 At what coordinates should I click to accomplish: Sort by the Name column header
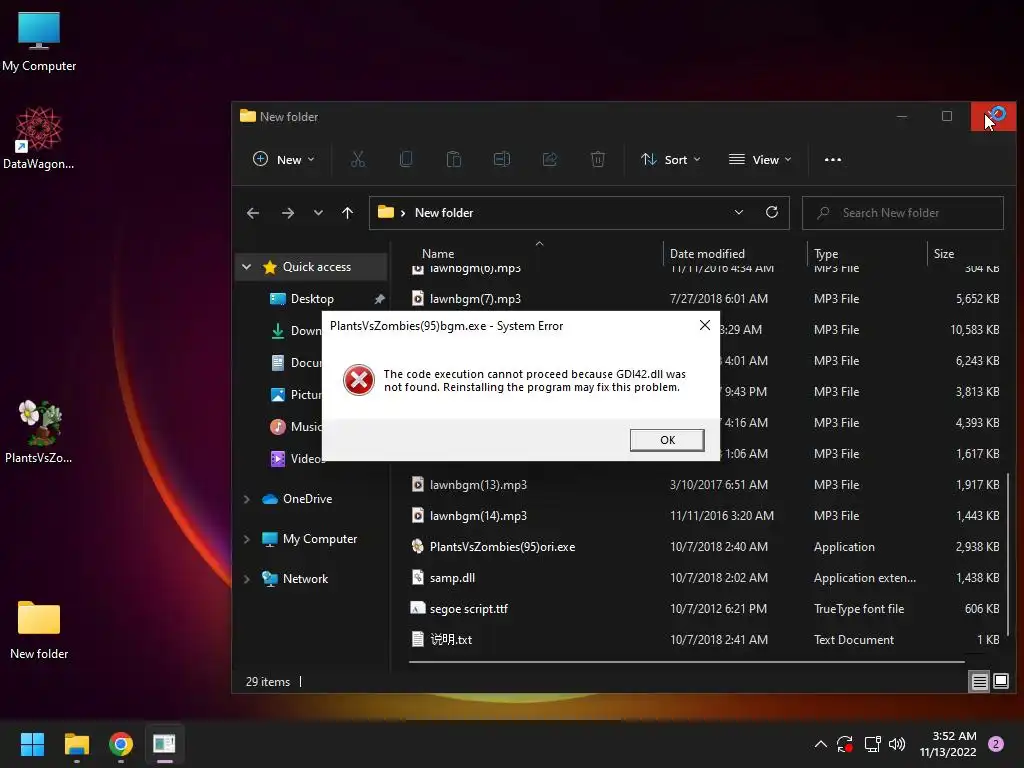tap(438, 253)
